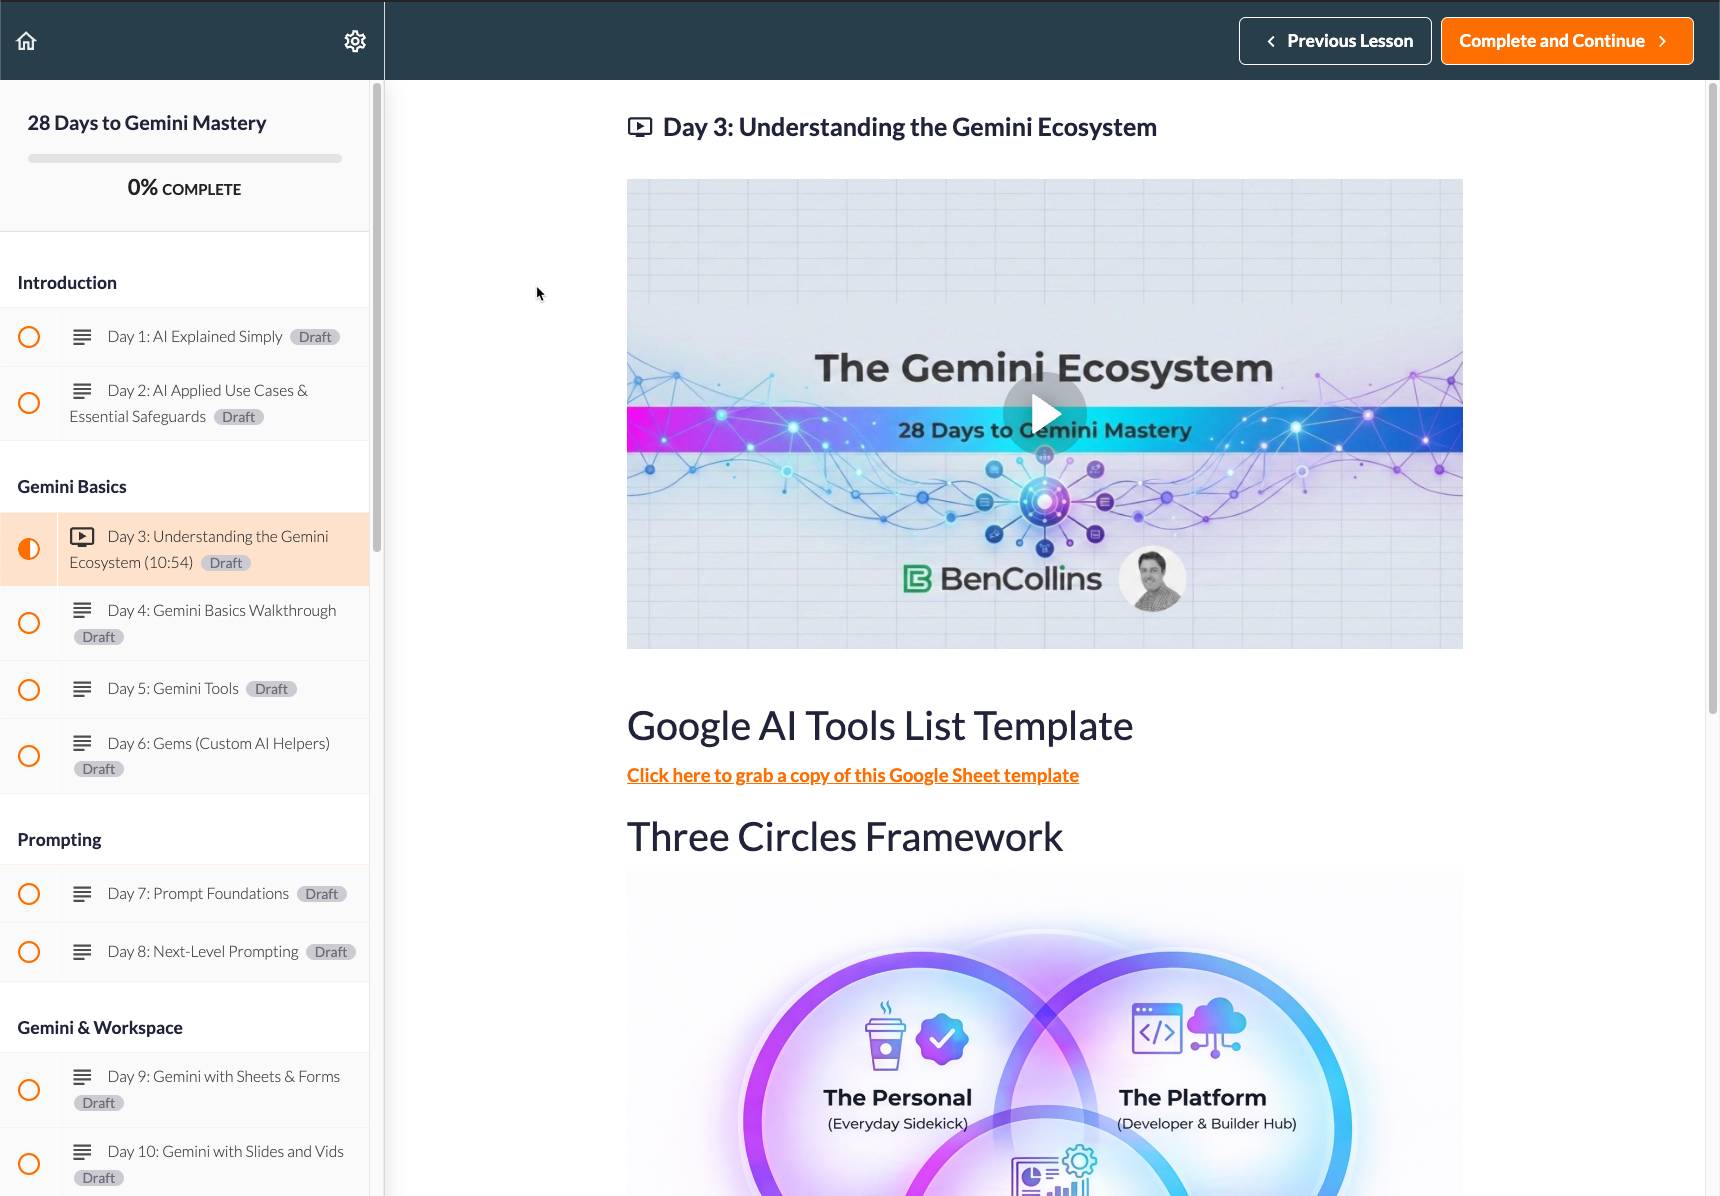The image size is (1720, 1196).
Task: Click the video icon beside Day 3 sidebar lesson
Action: [x=82, y=537]
